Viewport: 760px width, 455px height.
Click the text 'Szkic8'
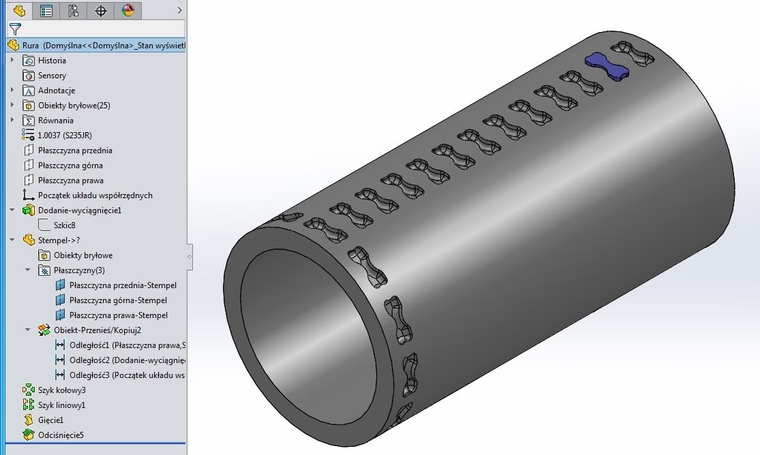coord(64,225)
